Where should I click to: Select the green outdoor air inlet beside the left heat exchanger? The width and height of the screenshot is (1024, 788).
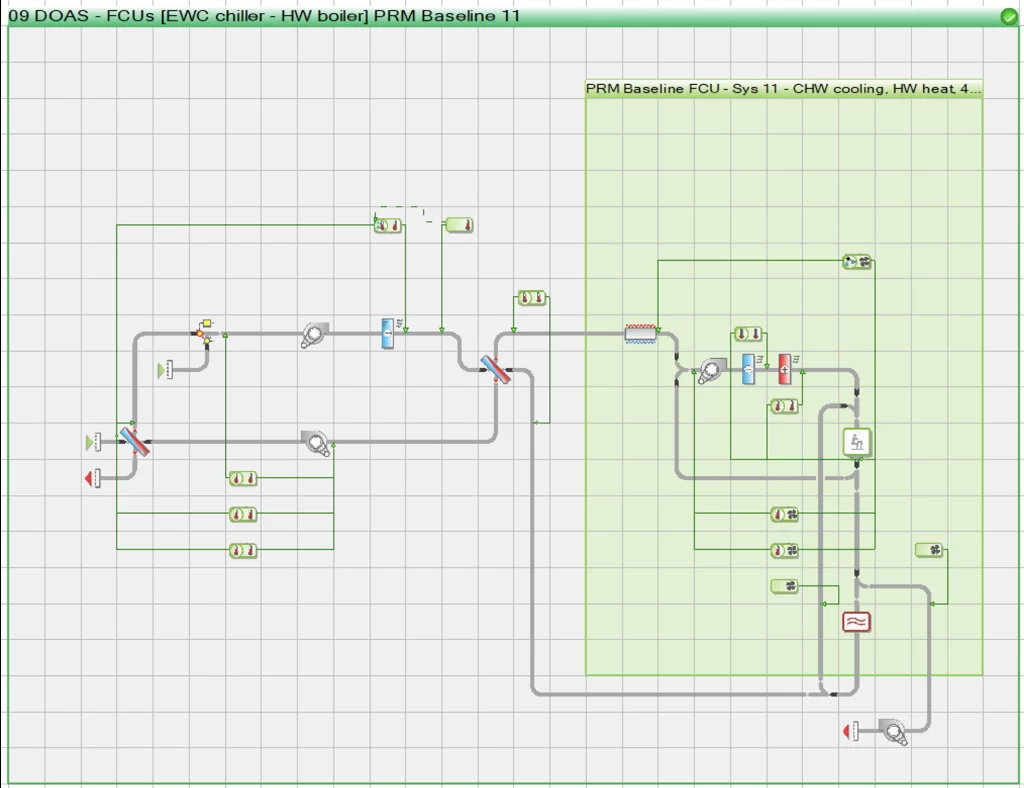(93, 442)
